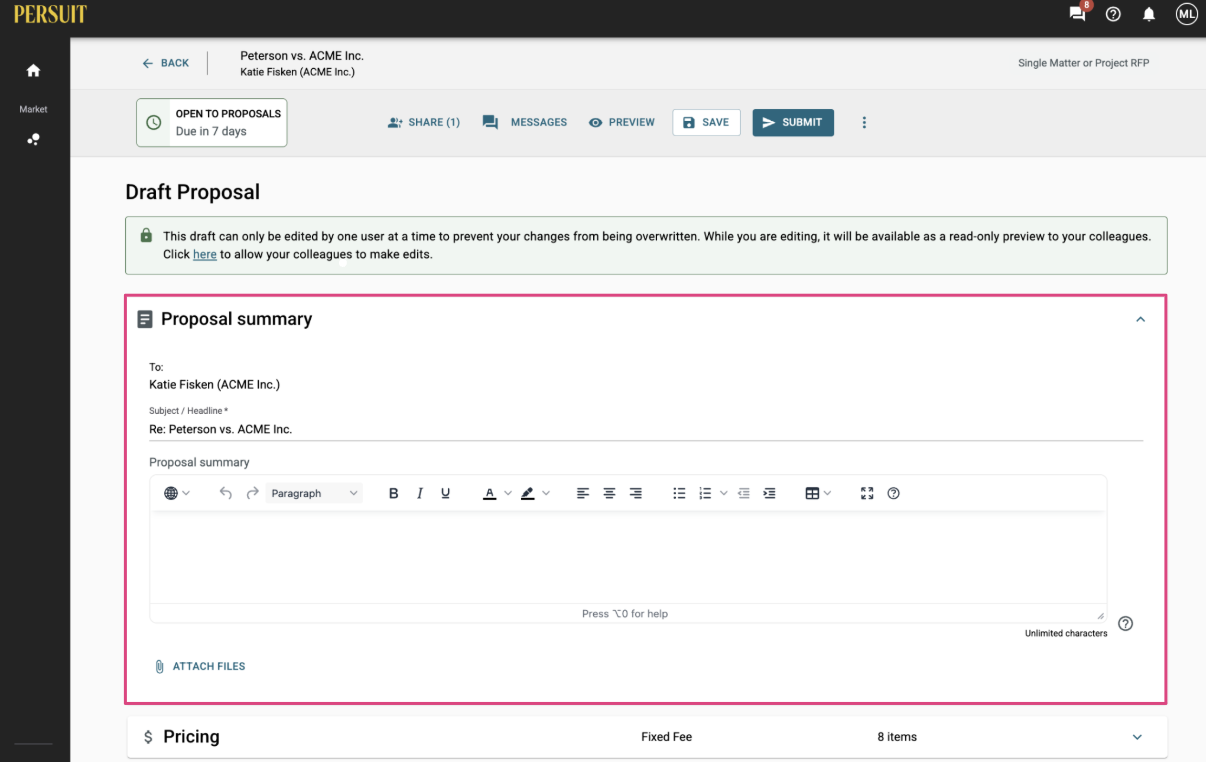Toggle Italic formatting
This screenshot has height=762, width=1206.
coord(420,493)
